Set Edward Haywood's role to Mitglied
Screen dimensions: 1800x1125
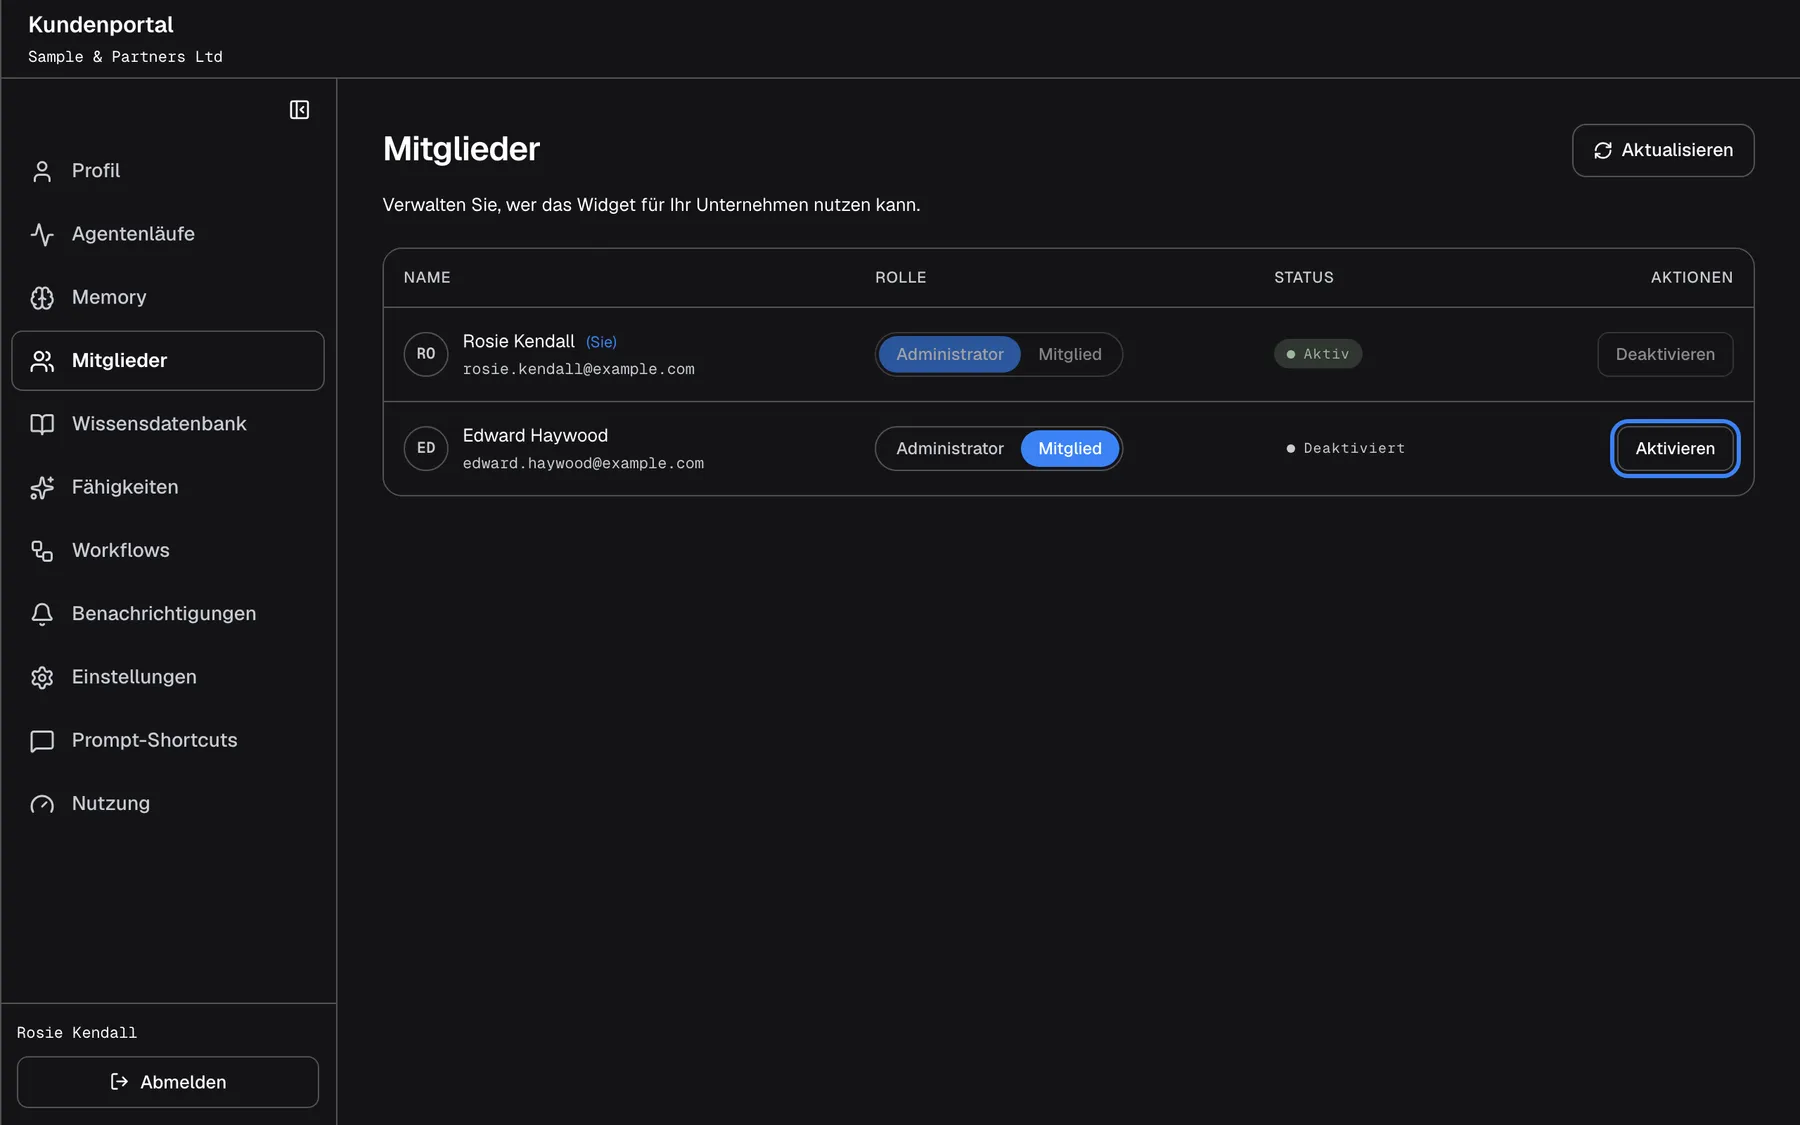point(1070,448)
